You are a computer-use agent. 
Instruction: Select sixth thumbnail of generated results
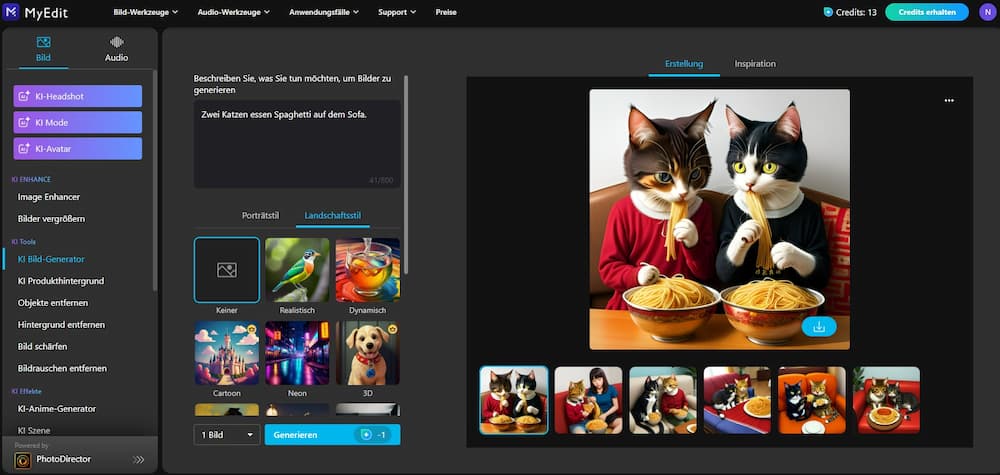pyautogui.click(x=886, y=400)
